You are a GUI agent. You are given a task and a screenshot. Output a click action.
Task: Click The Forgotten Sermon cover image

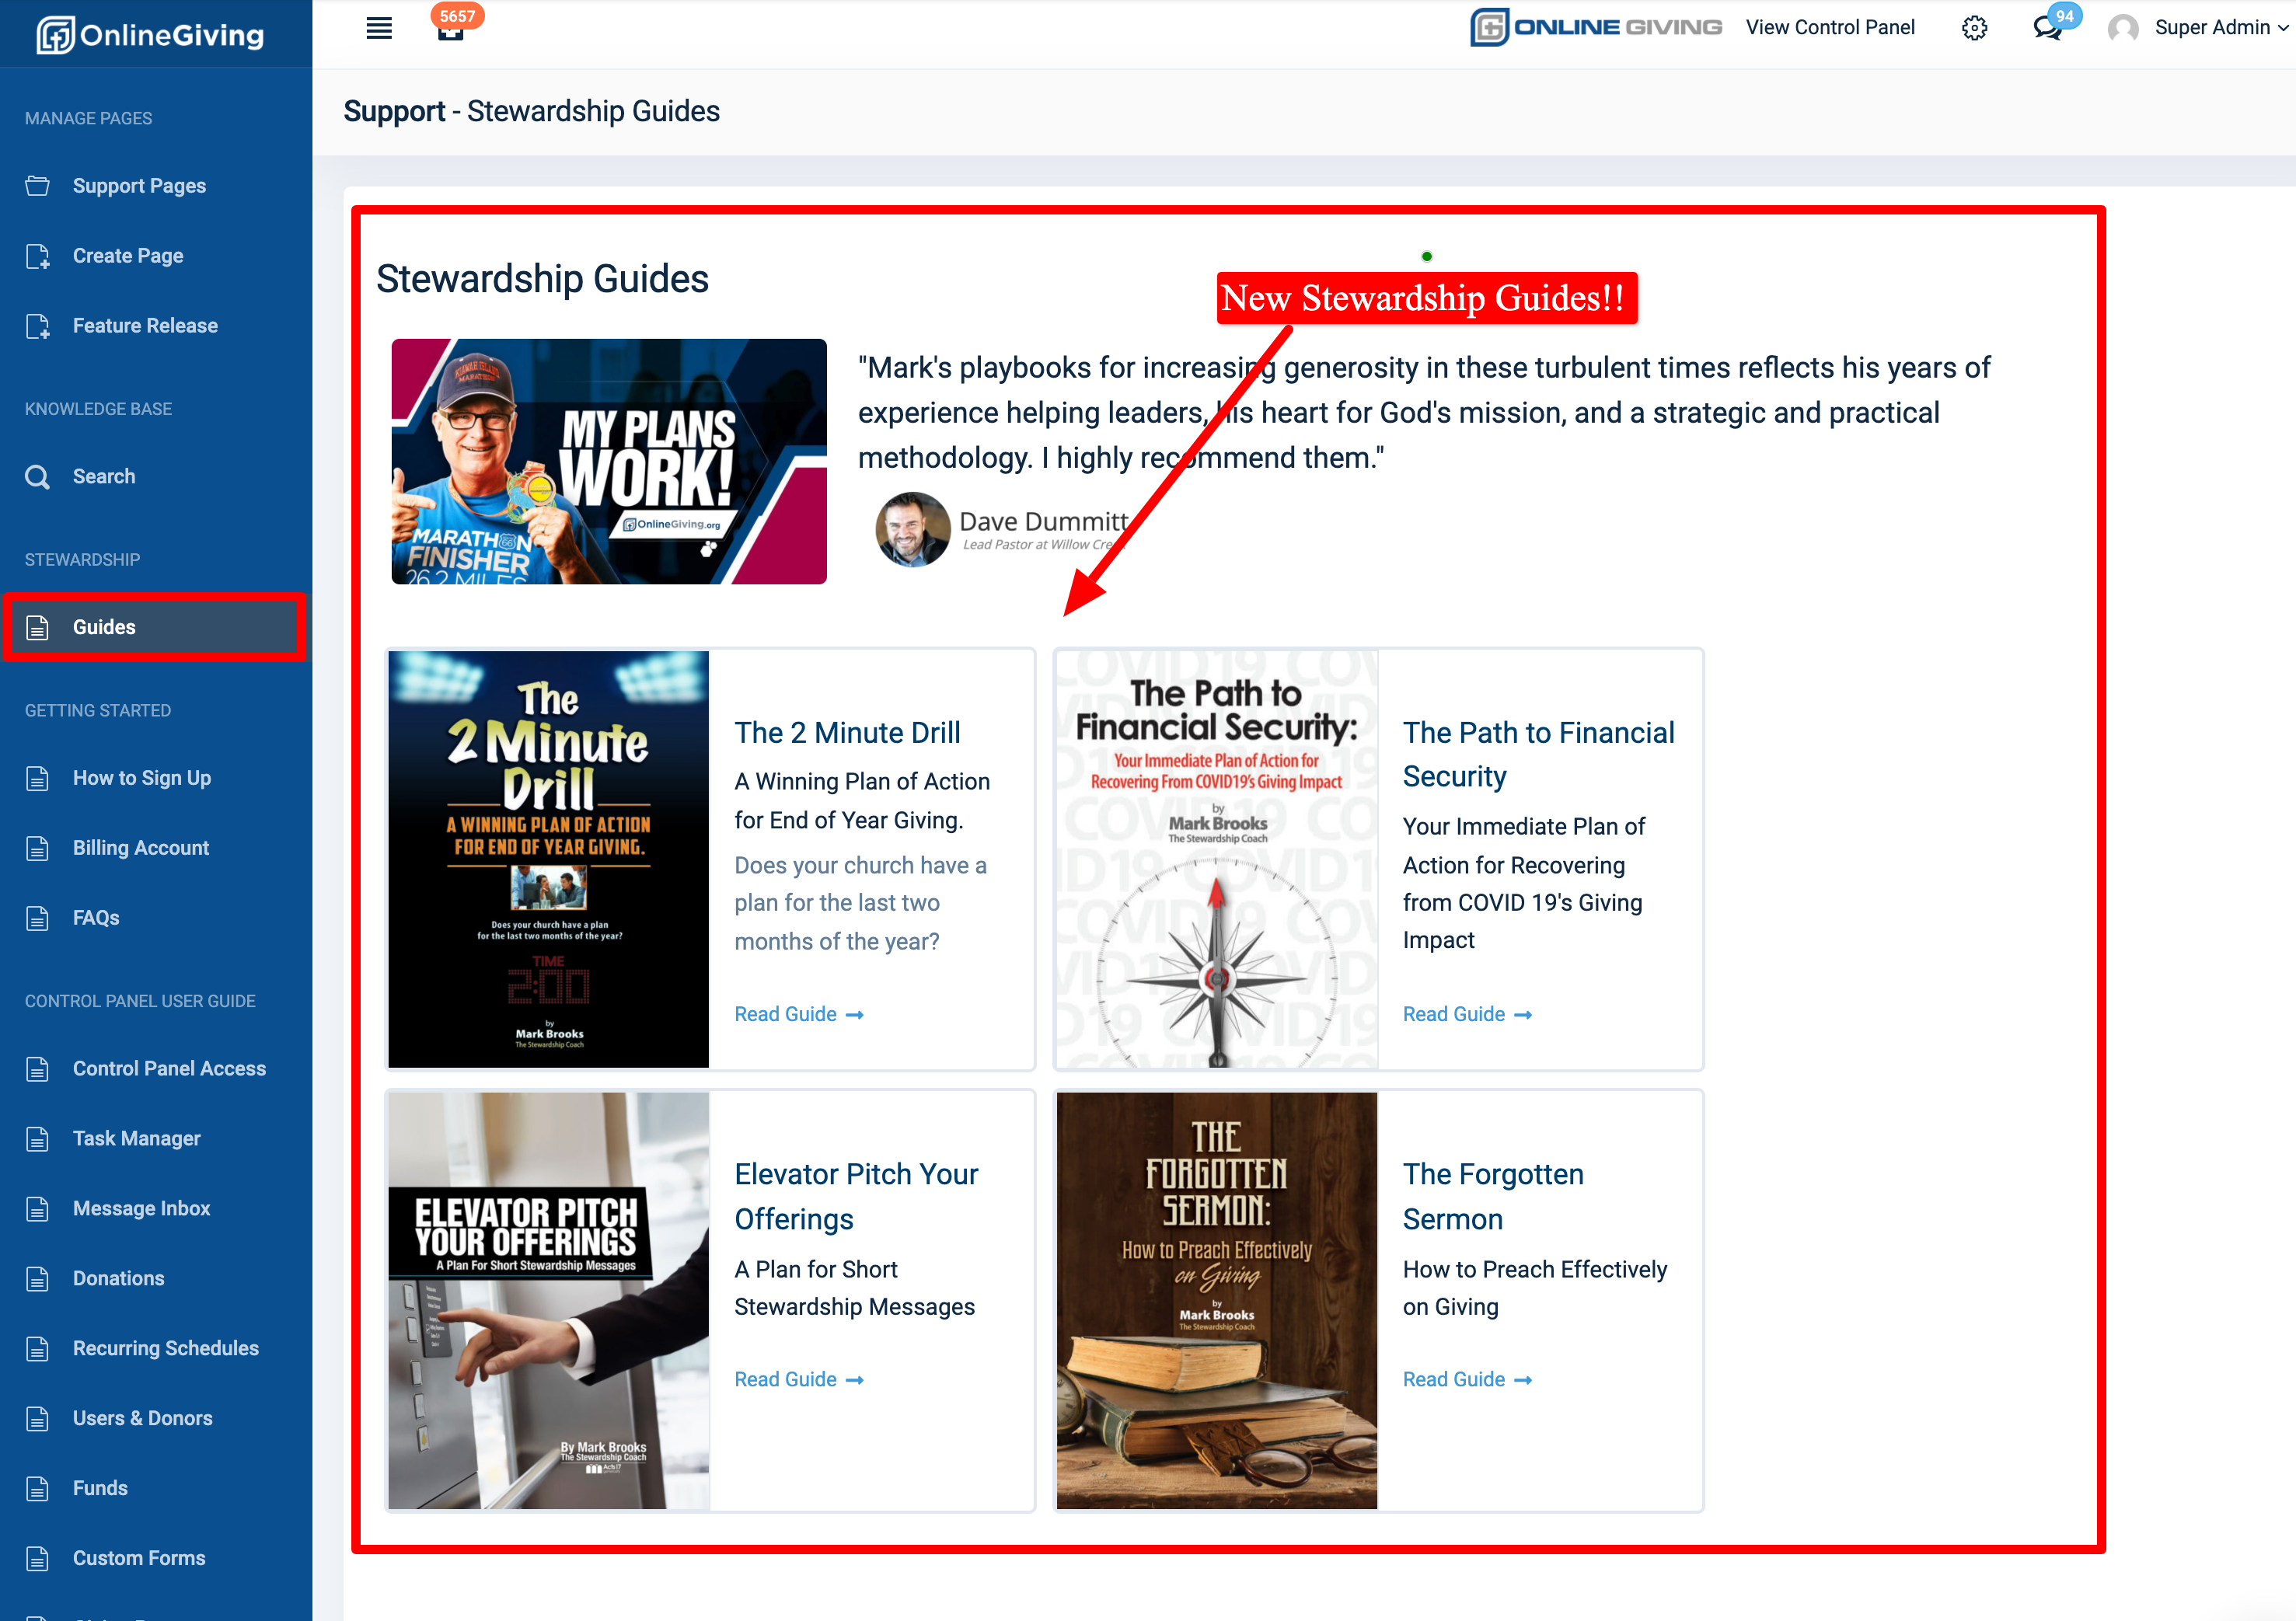(x=1217, y=1300)
